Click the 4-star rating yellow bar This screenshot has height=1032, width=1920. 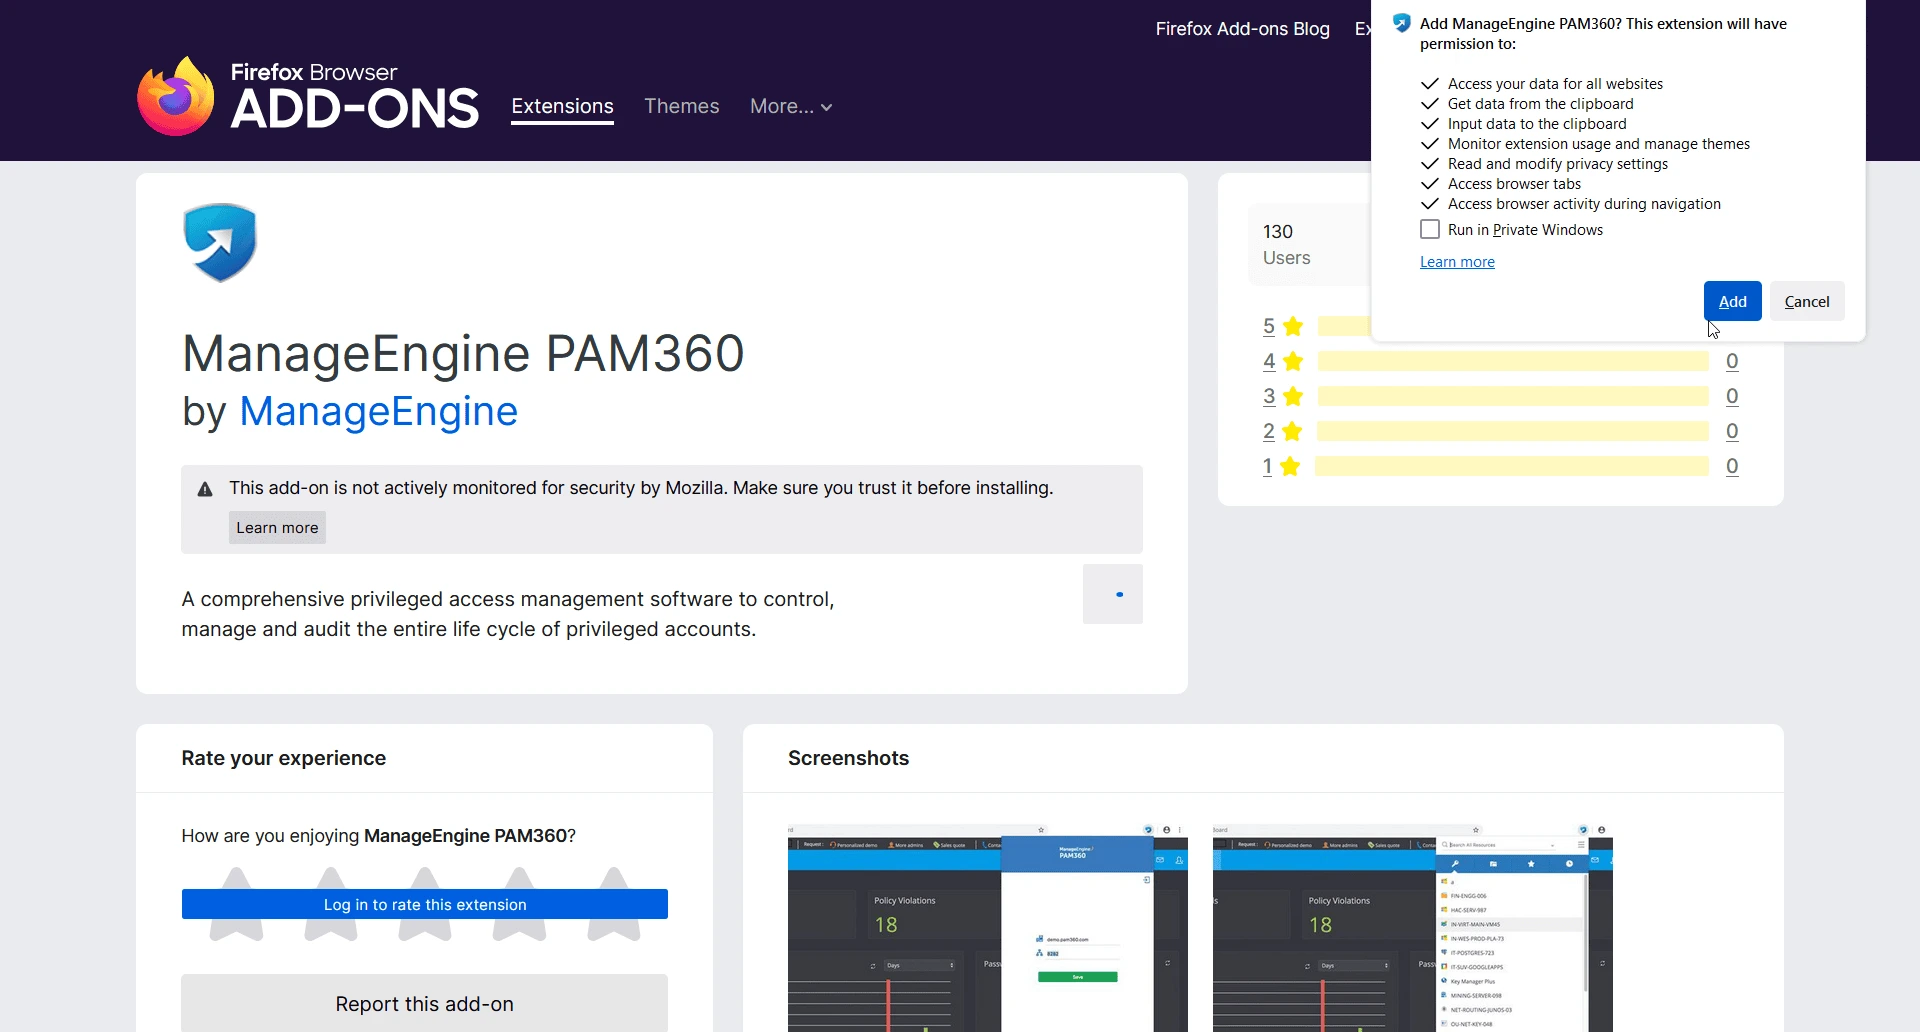(x=1512, y=361)
